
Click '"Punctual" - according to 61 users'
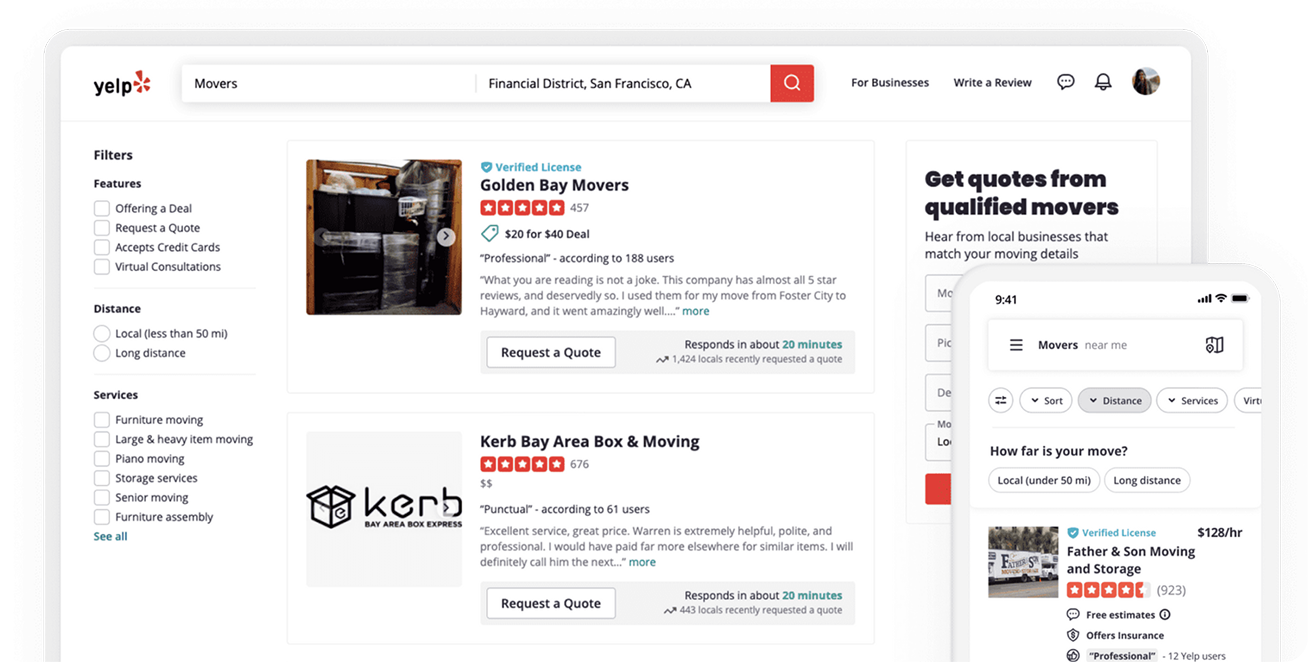[565, 509]
